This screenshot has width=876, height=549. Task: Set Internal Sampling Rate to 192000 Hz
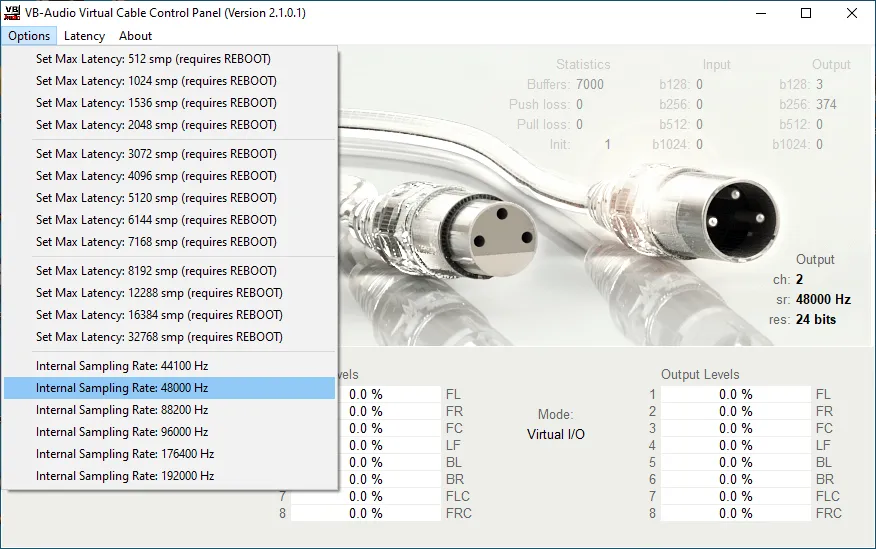coord(125,476)
